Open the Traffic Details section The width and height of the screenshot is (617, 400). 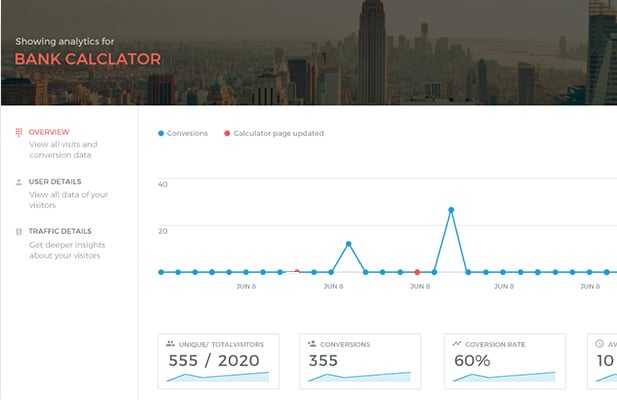coord(60,231)
